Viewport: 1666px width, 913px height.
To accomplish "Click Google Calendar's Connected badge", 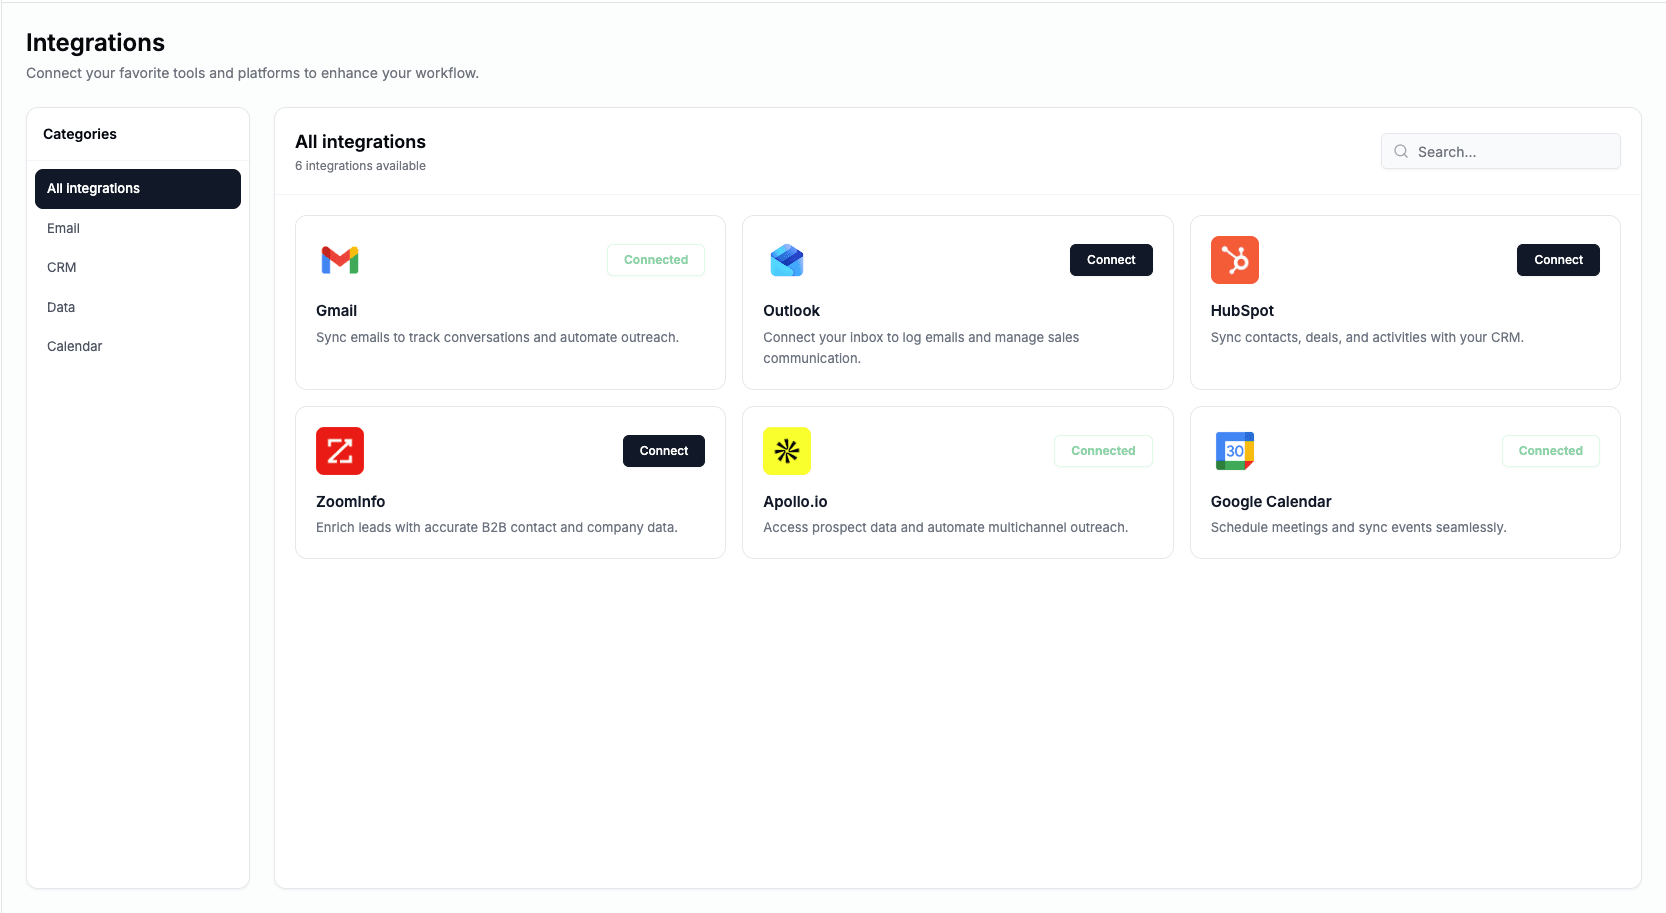I will click(x=1550, y=451).
